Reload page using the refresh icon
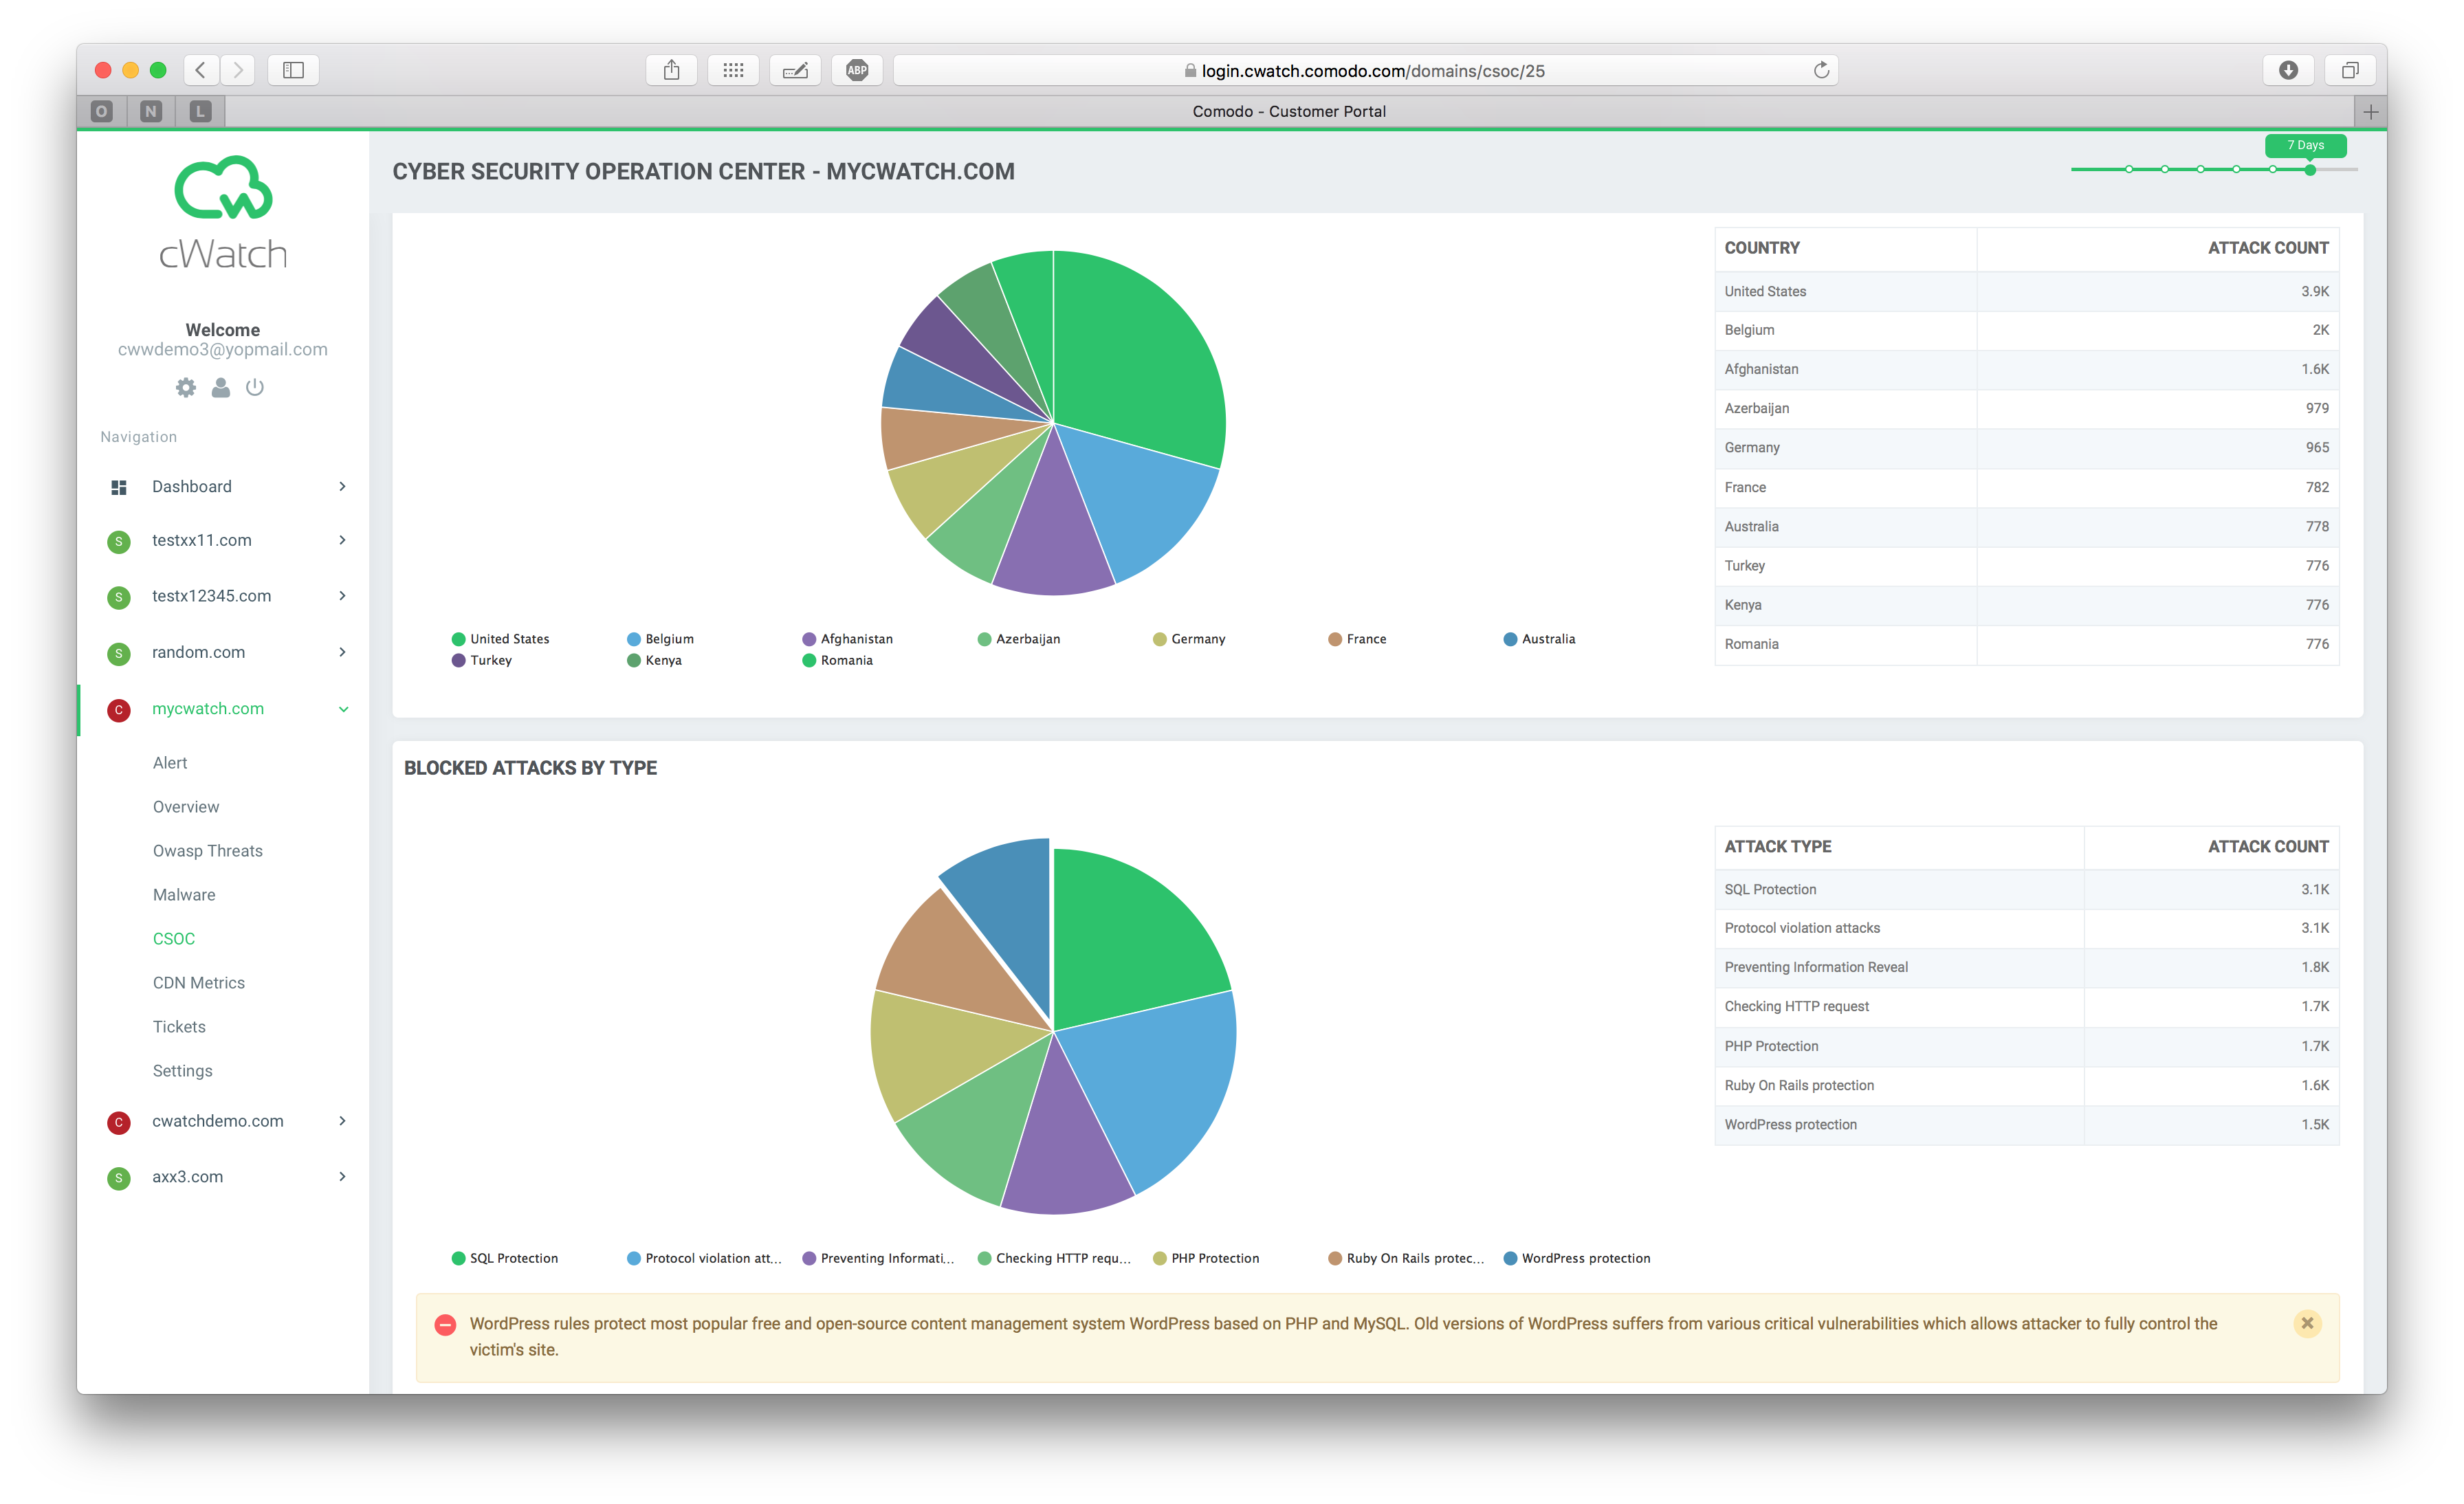 1821,70
